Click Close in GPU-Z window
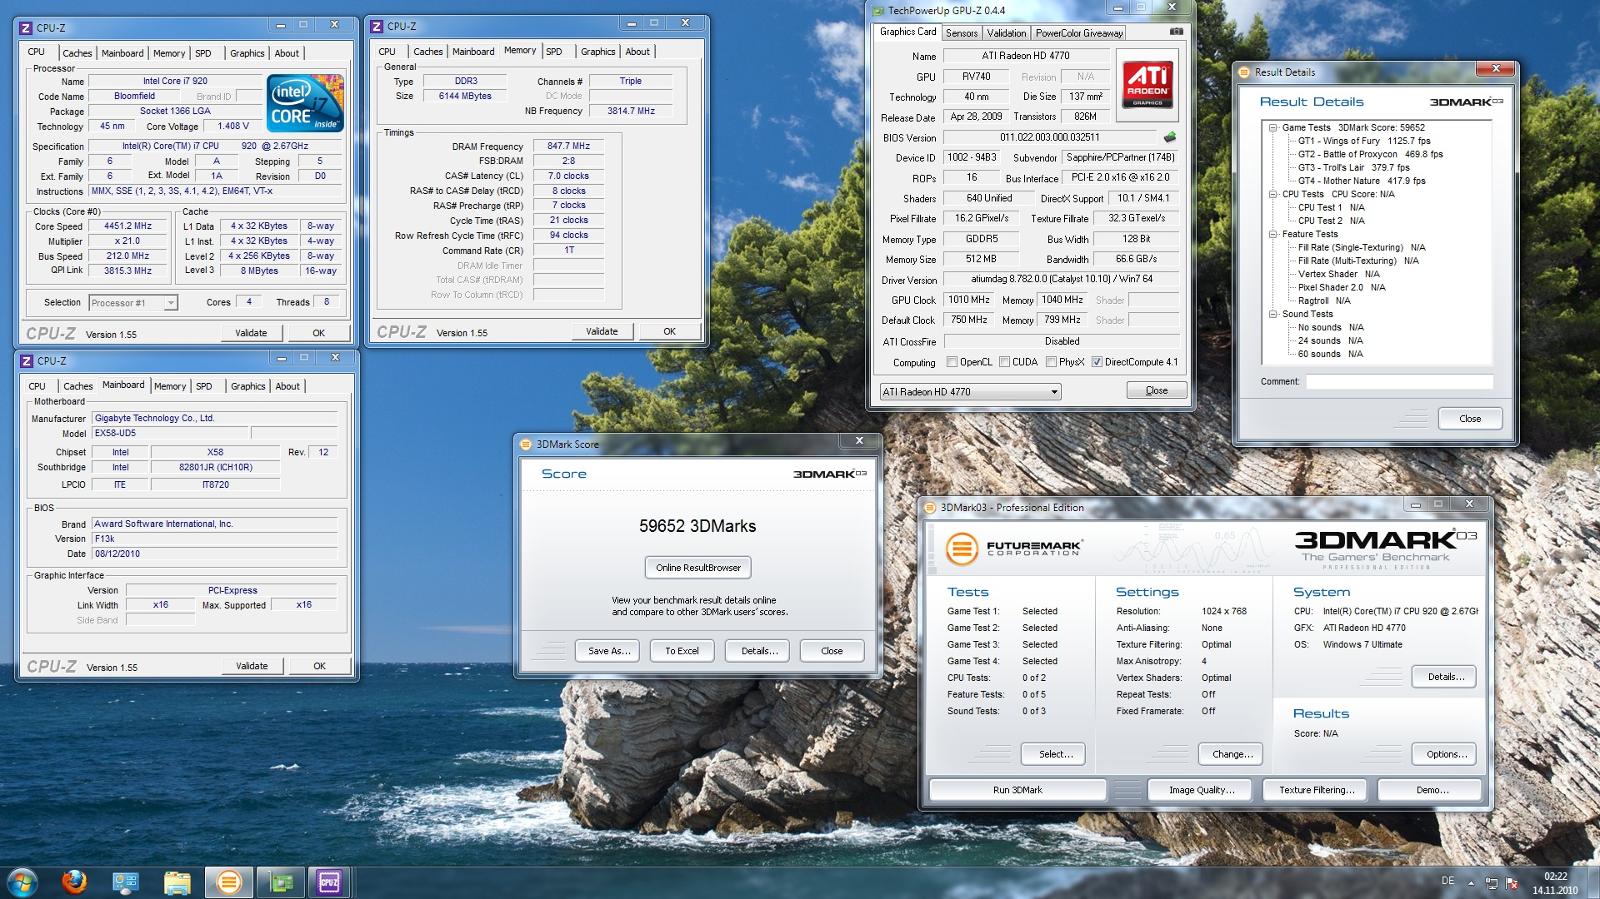Viewport: 1600px width, 899px height. 1156,390
